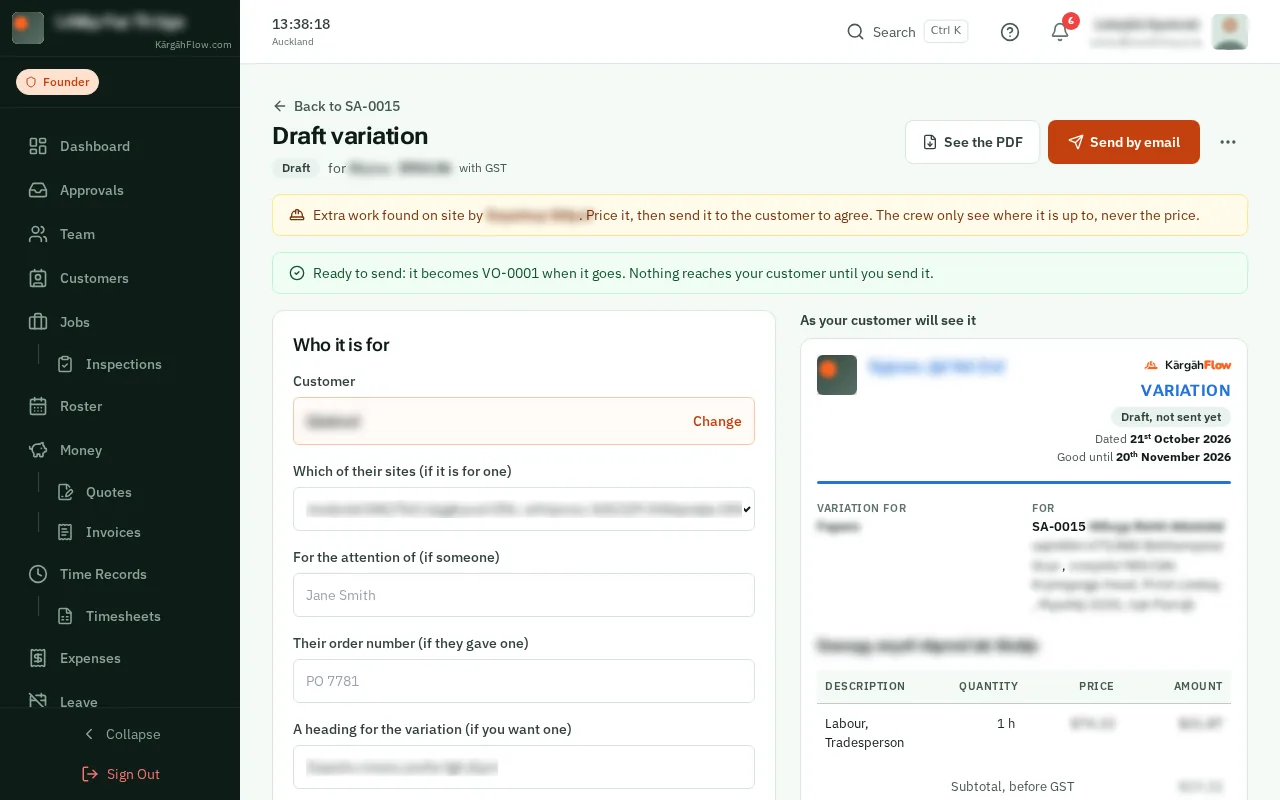Viewport: 1280px width, 800px height.
Task: Click the 'Labour, Tradesperson' line description
Action: click(865, 733)
